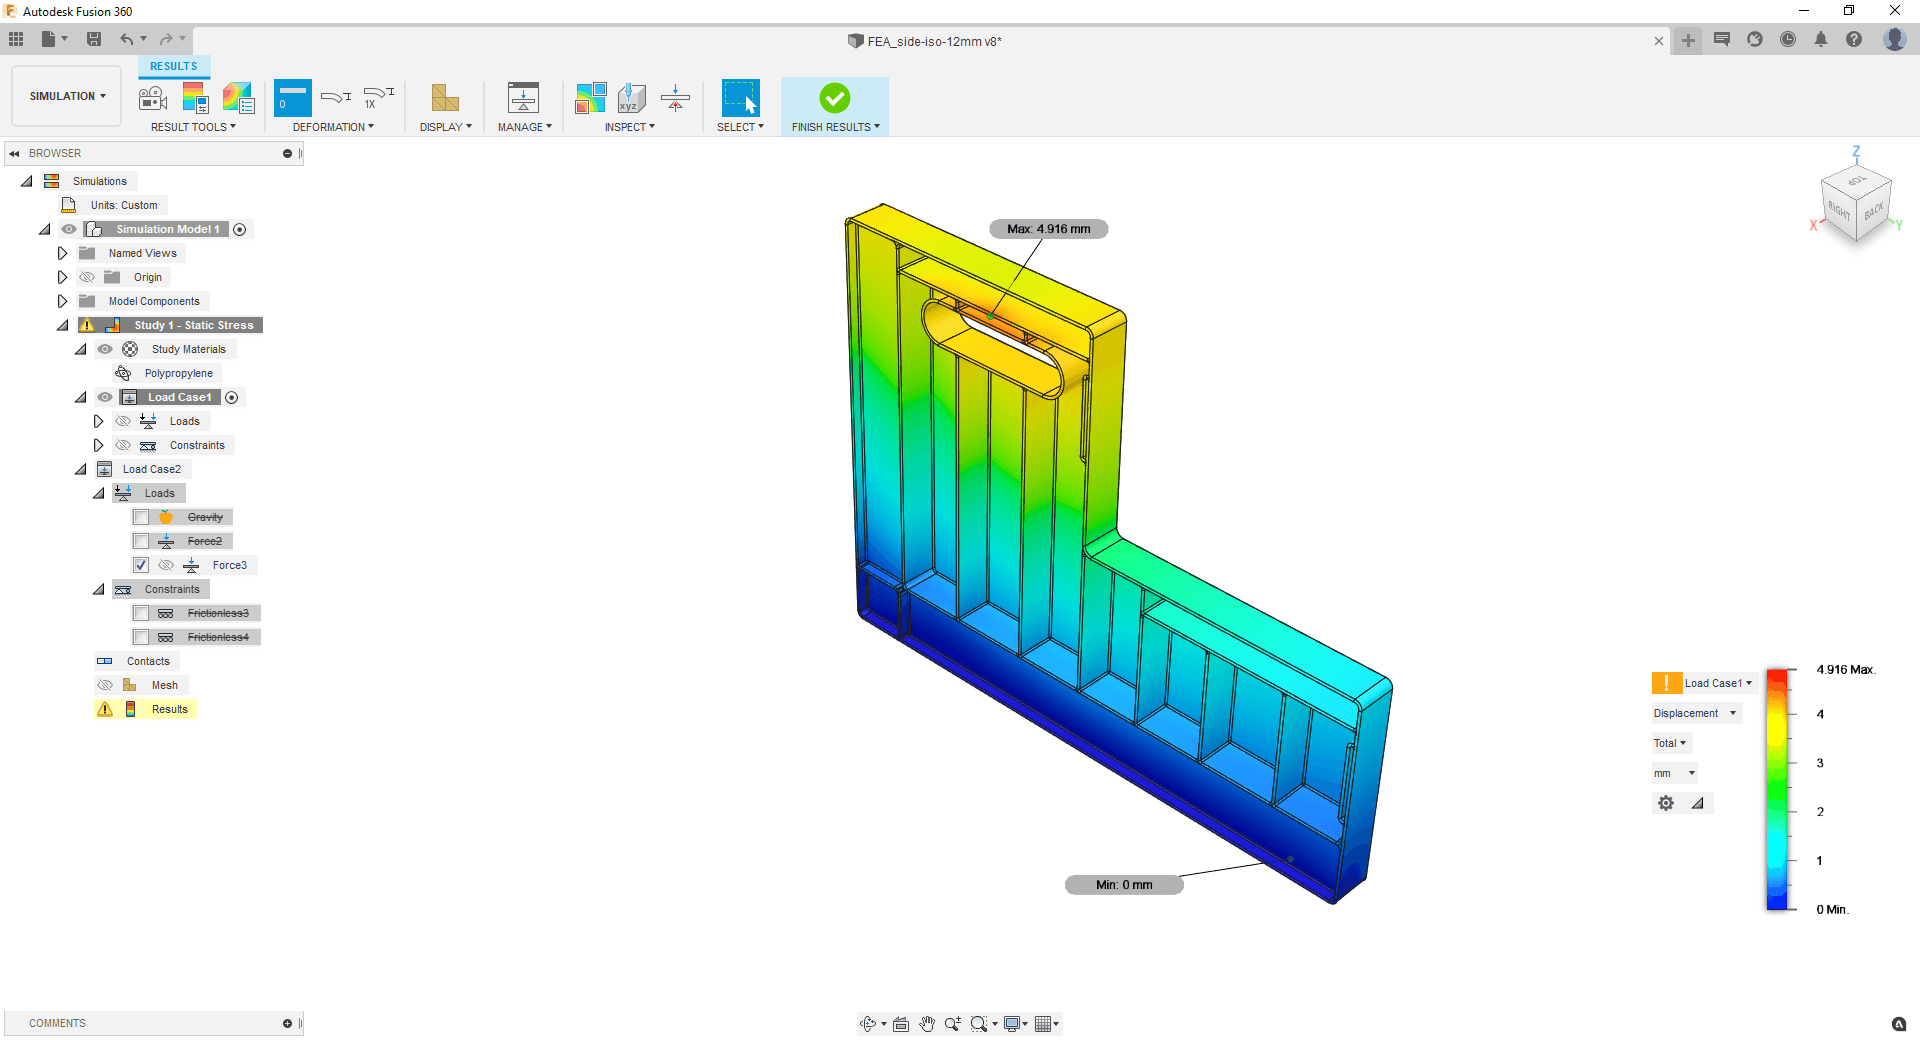Expand the Model Components tree node
This screenshot has height=1040, width=1920.
pos(62,301)
